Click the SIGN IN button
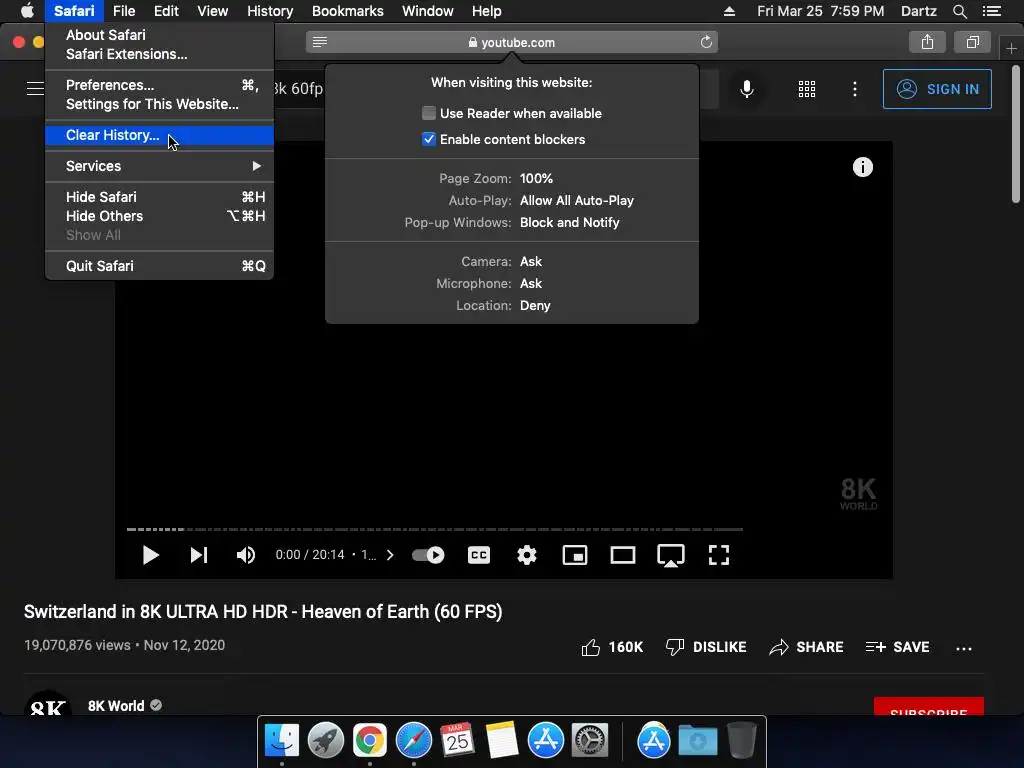The width and height of the screenshot is (1024, 768). pyautogui.click(x=936, y=89)
